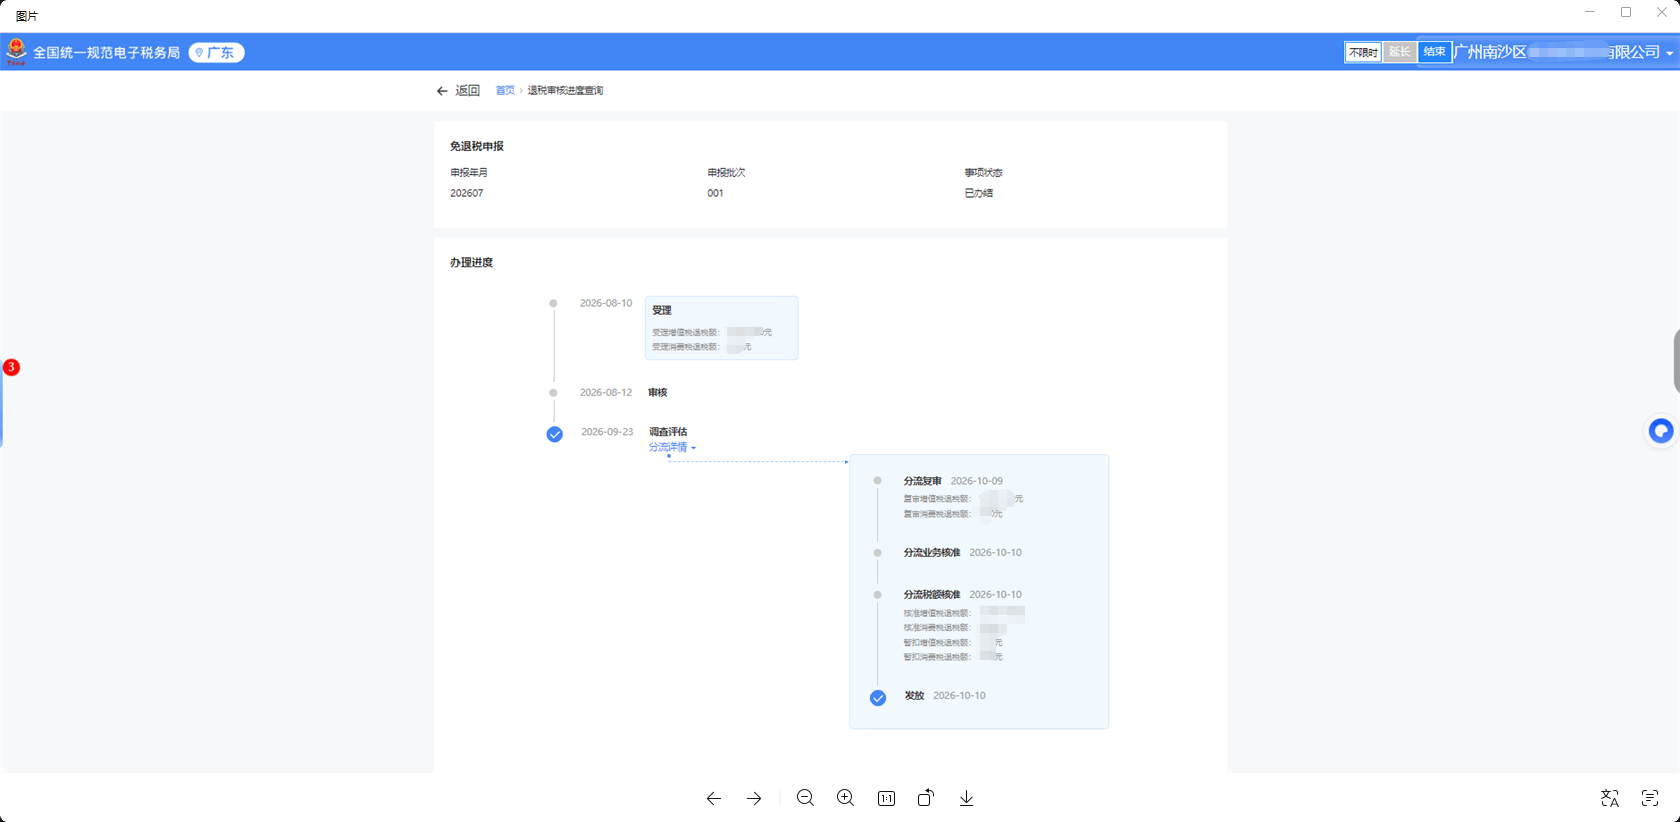
Task: Click the blue check marker for 调查评估
Action: point(554,434)
